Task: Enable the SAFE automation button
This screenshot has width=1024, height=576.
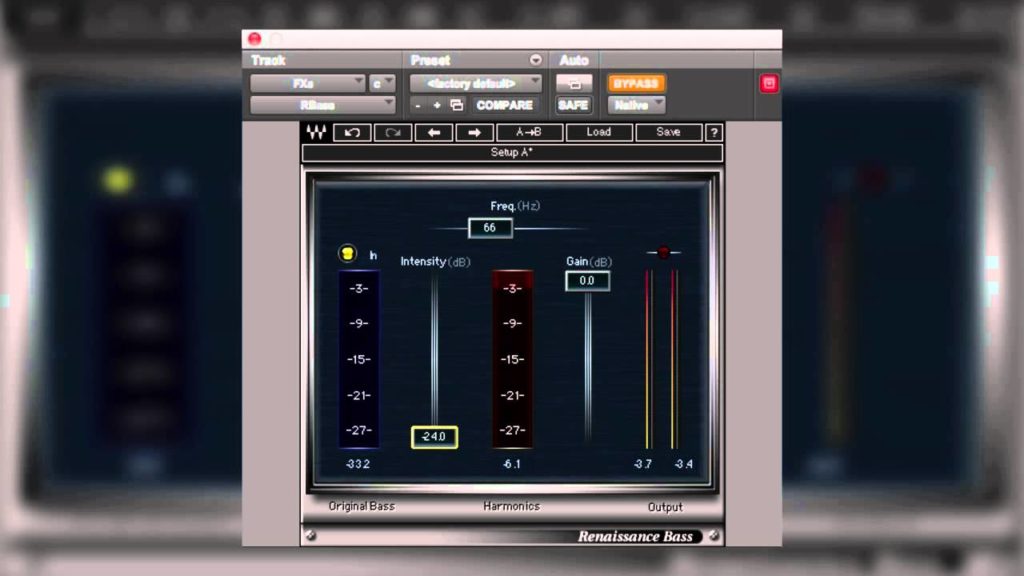Action: [x=574, y=105]
